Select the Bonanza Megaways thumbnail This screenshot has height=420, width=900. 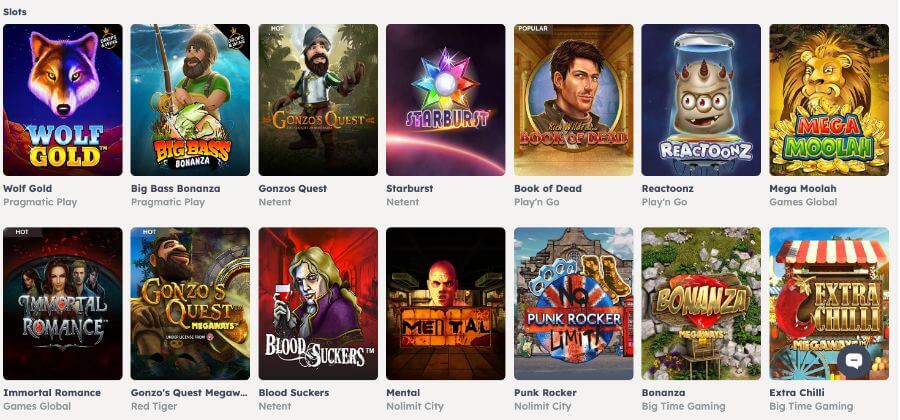click(x=701, y=304)
